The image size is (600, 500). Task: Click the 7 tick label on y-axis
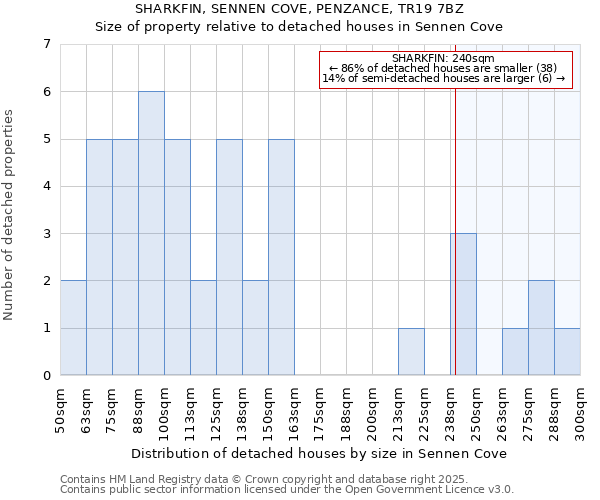pos(46,44)
